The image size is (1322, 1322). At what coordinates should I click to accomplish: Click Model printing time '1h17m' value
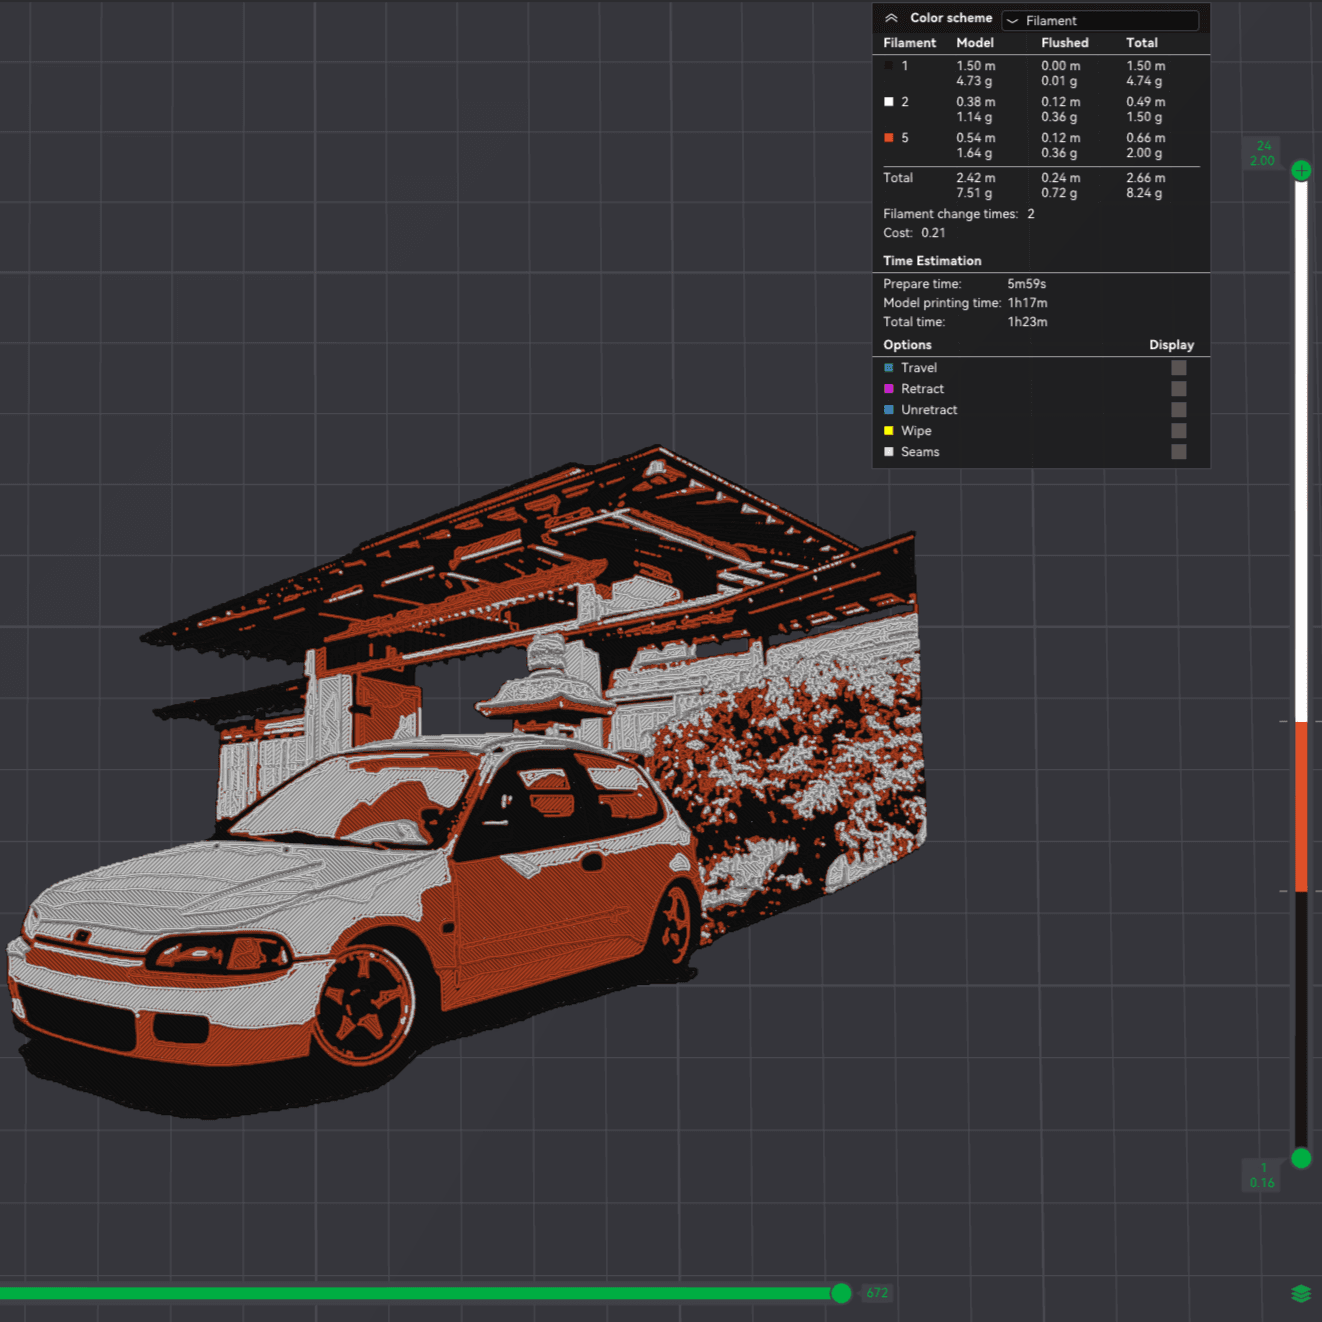(x=1027, y=303)
